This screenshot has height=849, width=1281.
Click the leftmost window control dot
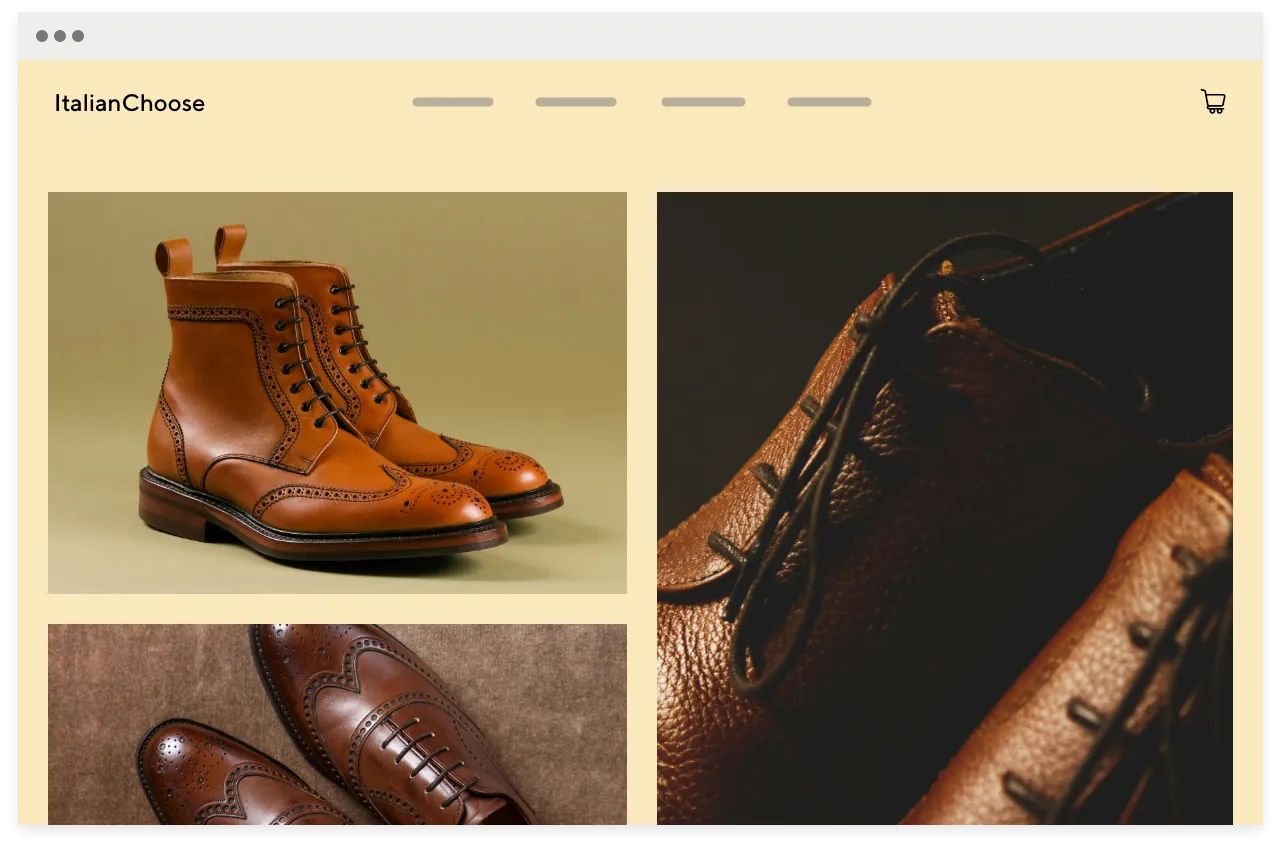point(41,35)
